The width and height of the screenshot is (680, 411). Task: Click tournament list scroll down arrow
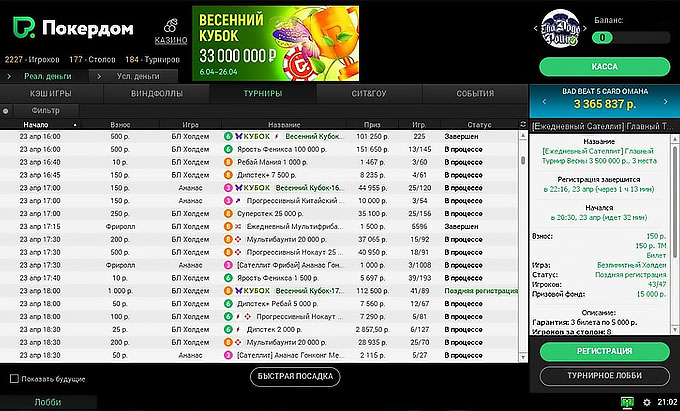(523, 357)
